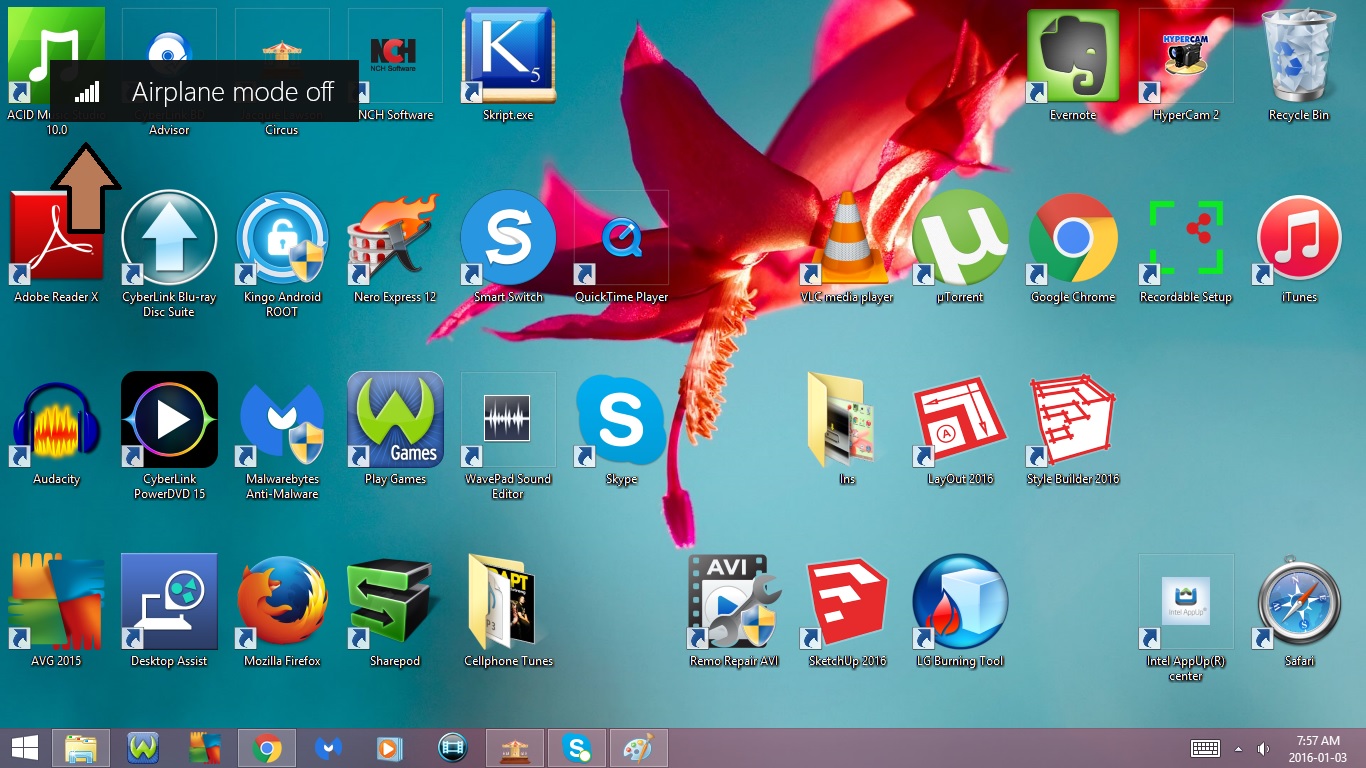The image size is (1366, 768).
Task: Click the taskbar clock showing 7:57 AM
Action: (x=1317, y=748)
